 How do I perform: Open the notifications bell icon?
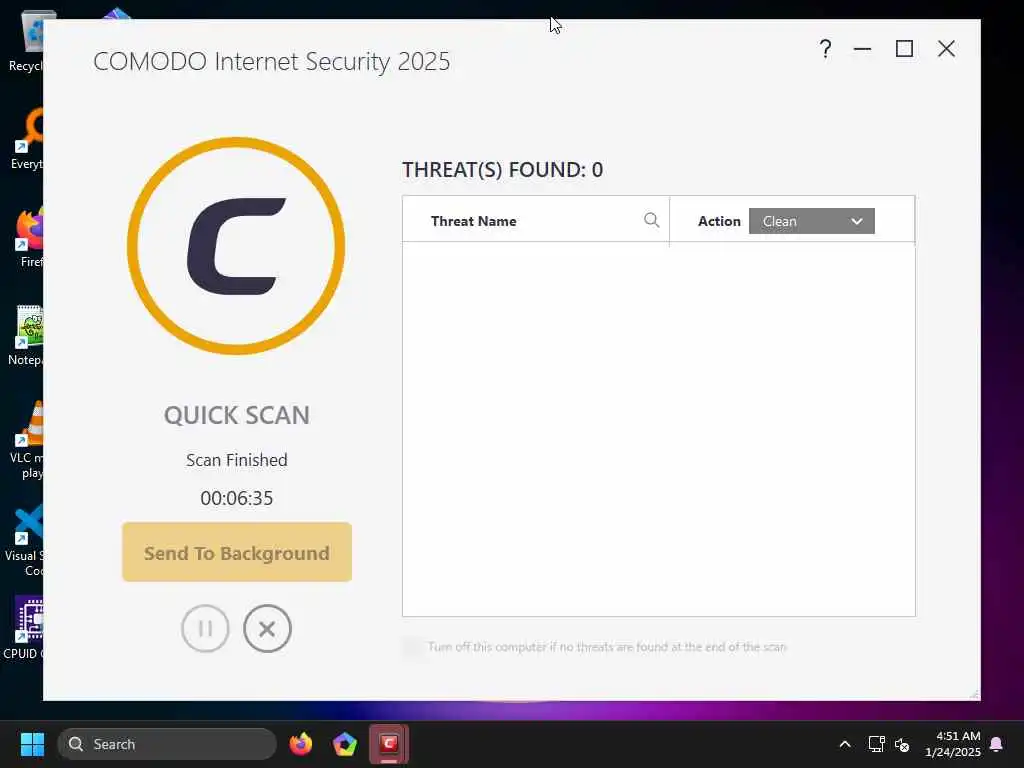pyautogui.click(x=996, y=744)
